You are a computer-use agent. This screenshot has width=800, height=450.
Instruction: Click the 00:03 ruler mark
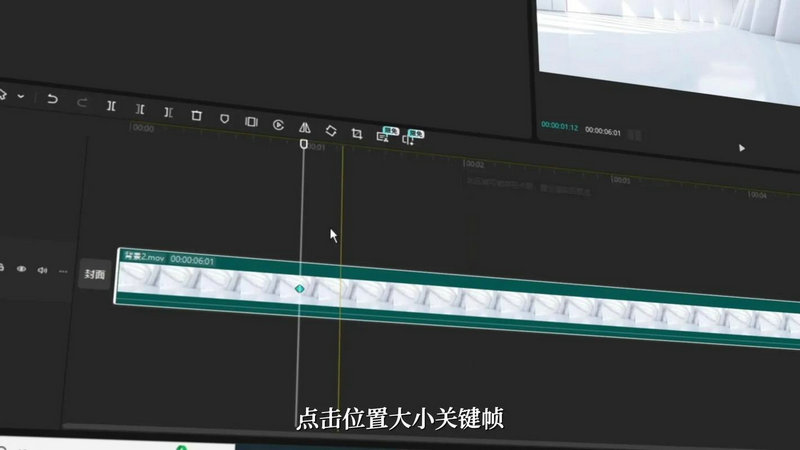pos(620,180)
